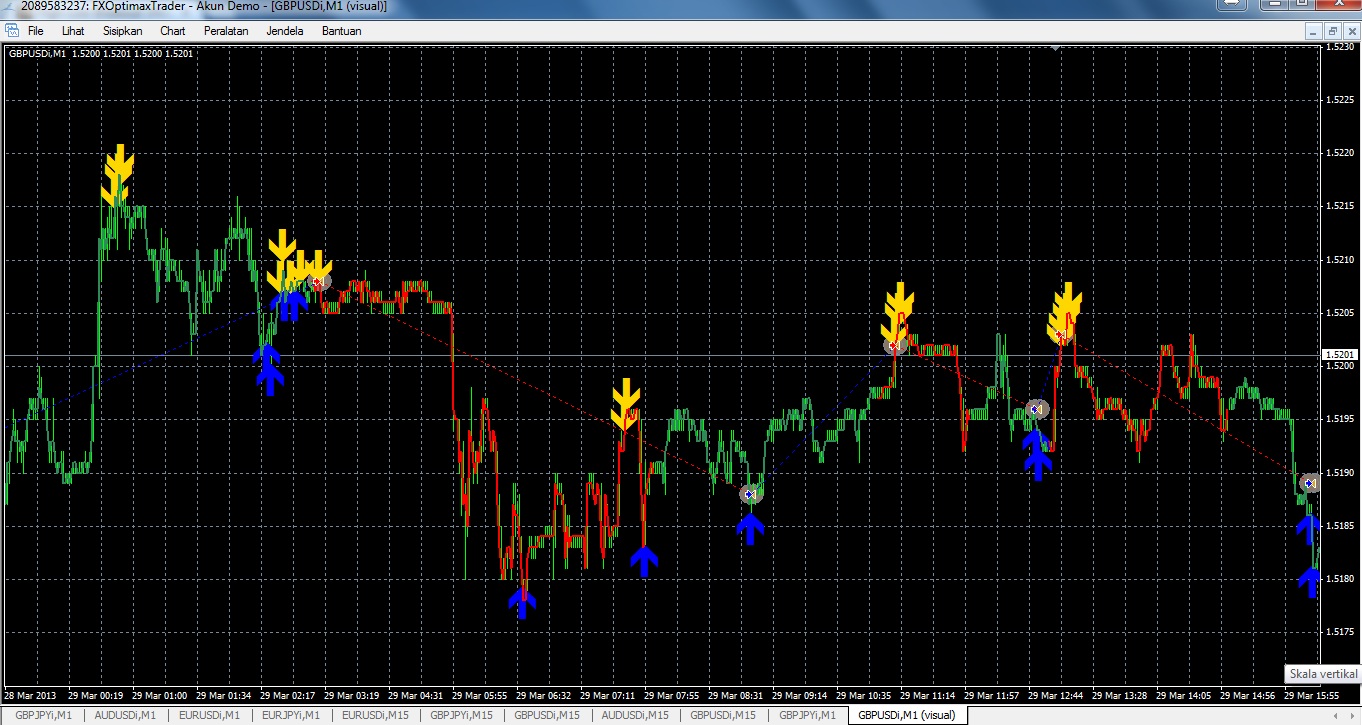Switch to the EURUSDi,M1 chart tab
Viewport: 1362px width, 725px height.
pyautogui.click(x=210, y=715)
